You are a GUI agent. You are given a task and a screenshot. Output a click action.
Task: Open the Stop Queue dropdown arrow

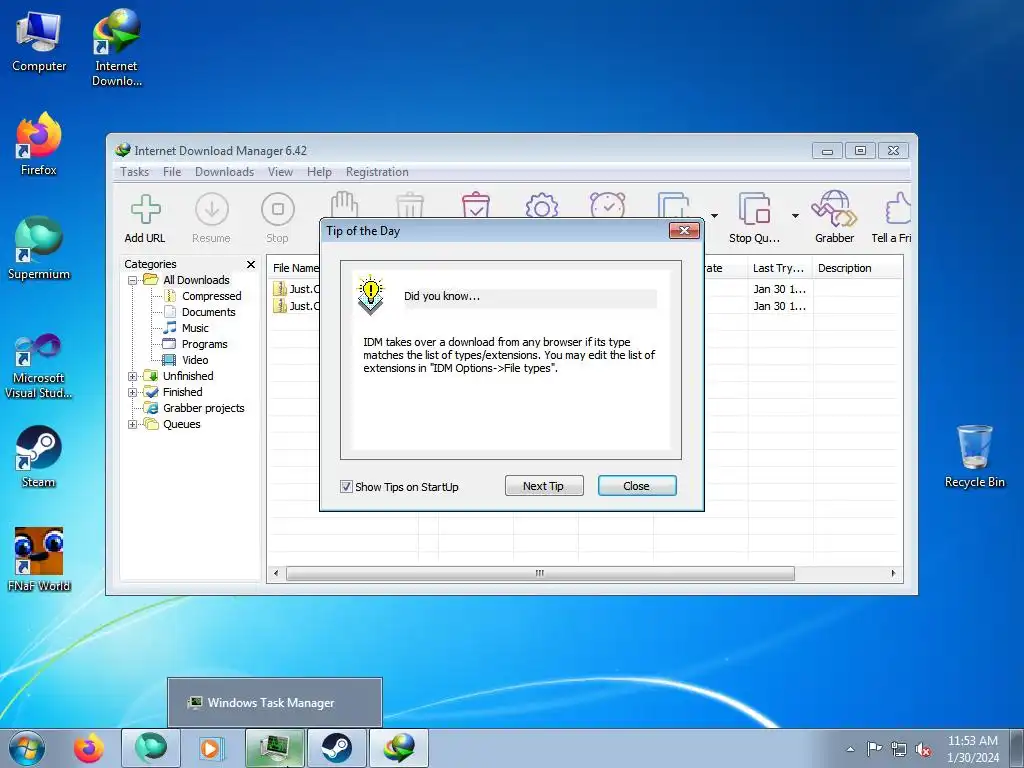[795, 216]
